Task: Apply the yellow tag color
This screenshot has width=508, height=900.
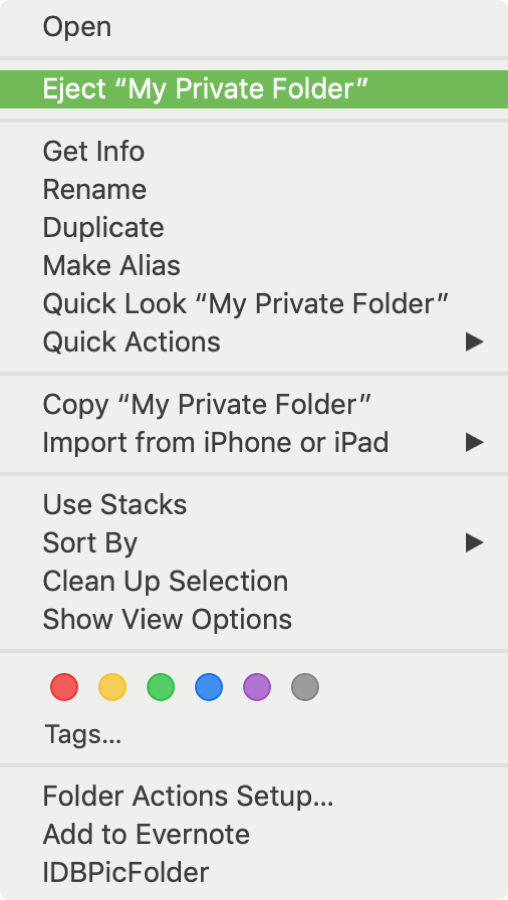Action: point(112,687)
